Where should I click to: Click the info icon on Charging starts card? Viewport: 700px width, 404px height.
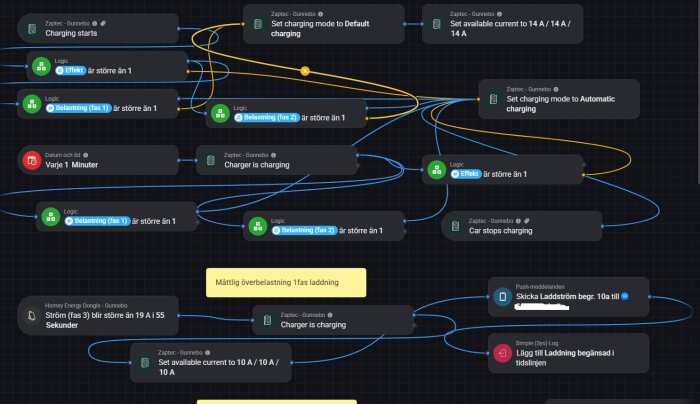click(94, 23)
